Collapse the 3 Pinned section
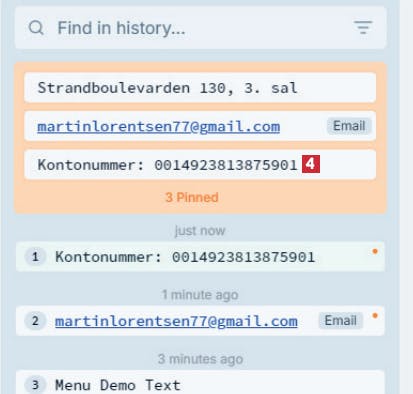 click(x=192, y=197)
